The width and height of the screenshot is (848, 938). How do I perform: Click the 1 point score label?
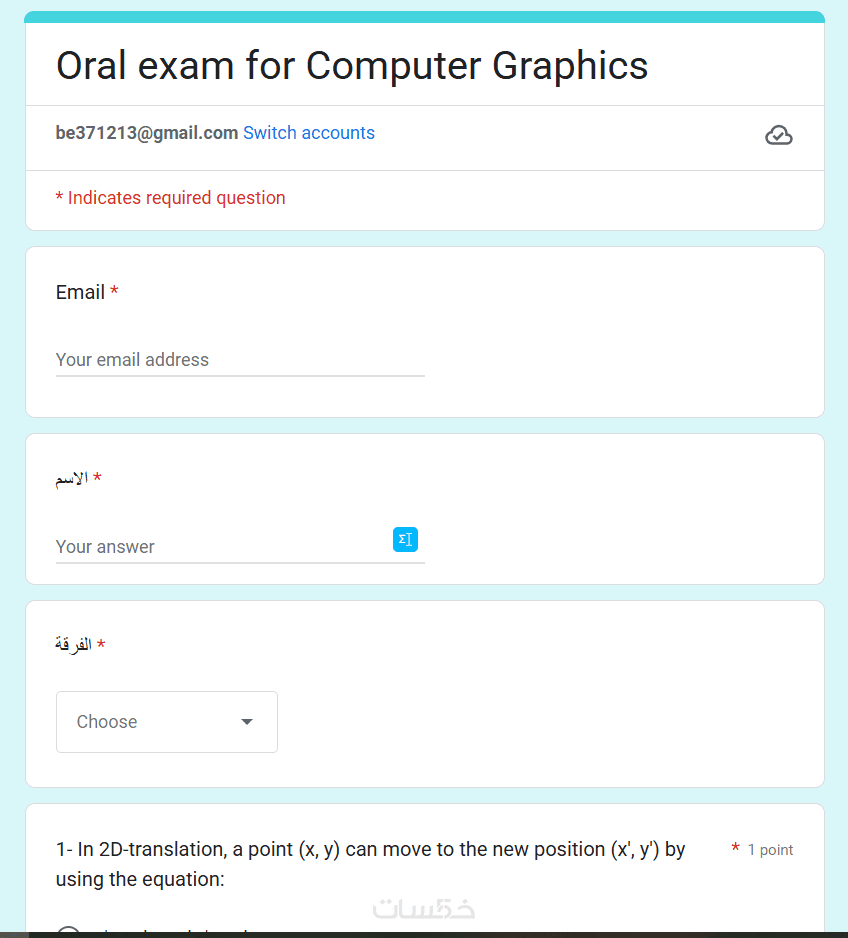coord(770,850)
